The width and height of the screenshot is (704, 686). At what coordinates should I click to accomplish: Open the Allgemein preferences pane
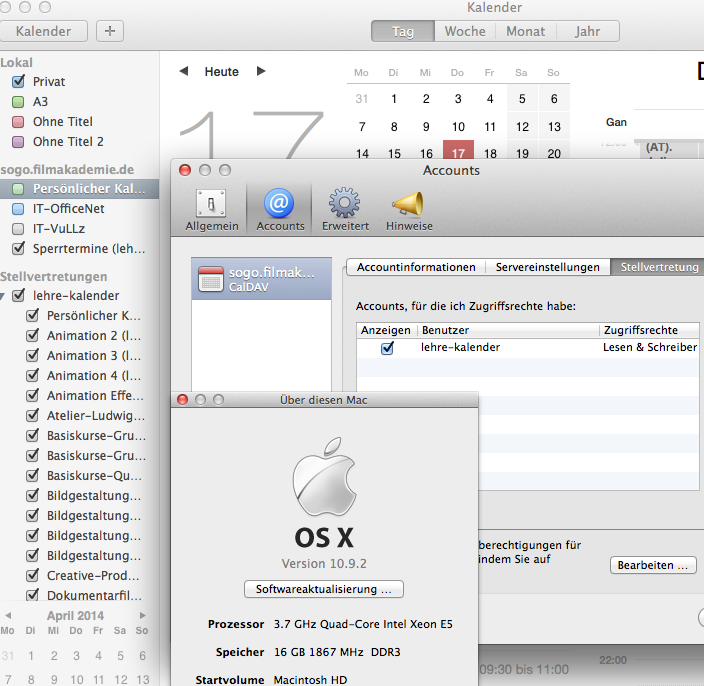tap(211, 210)
